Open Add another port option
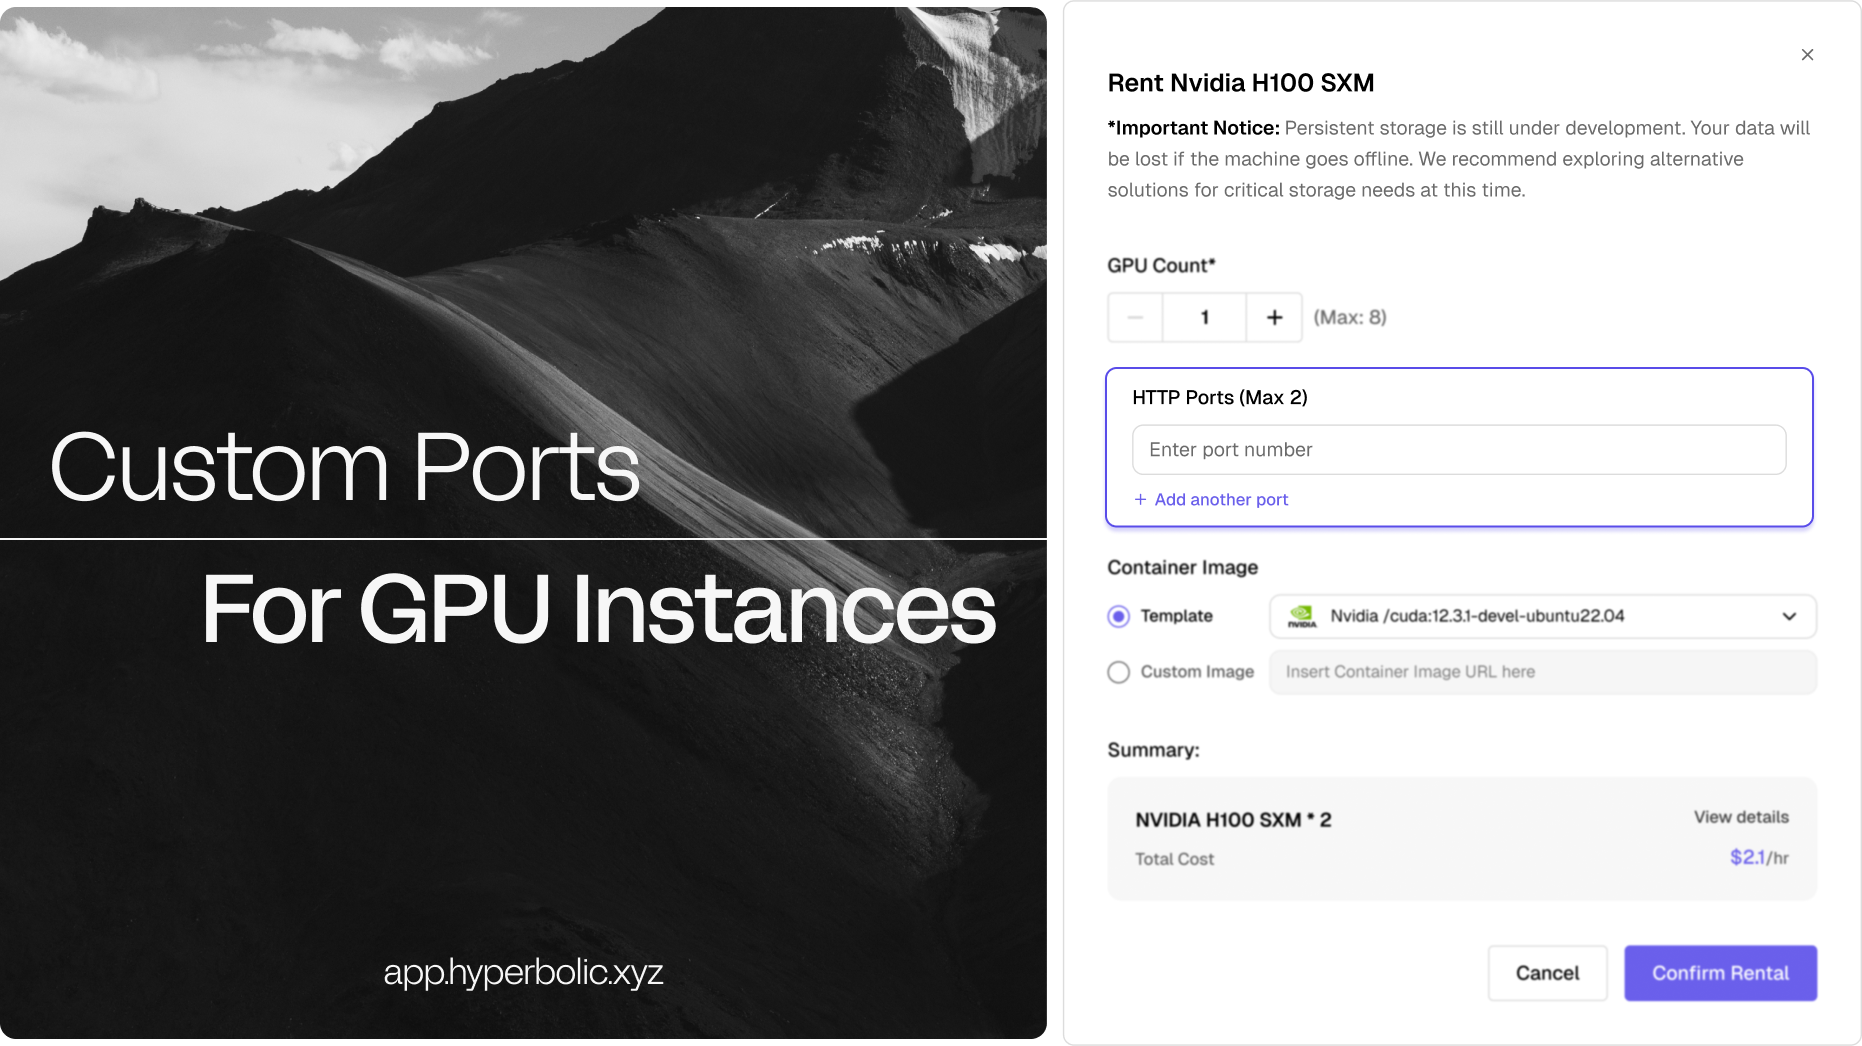The height and width of the screenshot is (1046, 1862). click(1221, 499)
